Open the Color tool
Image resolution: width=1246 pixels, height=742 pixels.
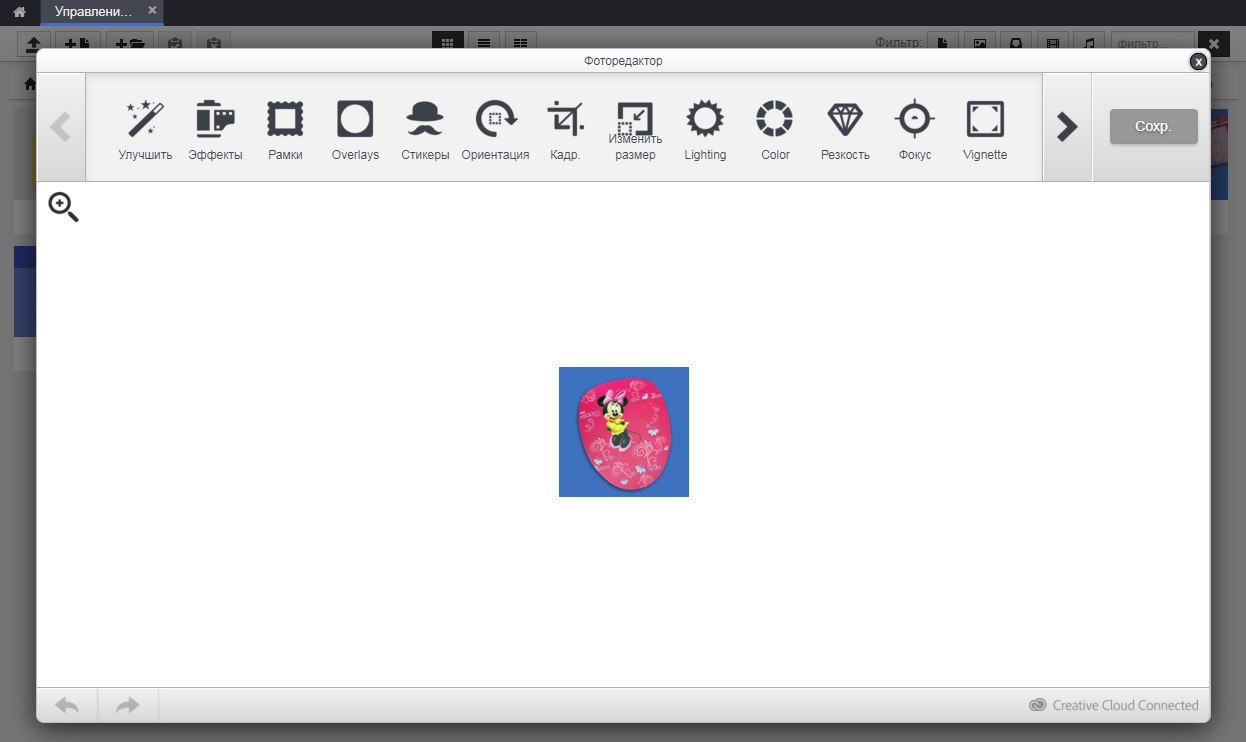[x=775, y=130]
